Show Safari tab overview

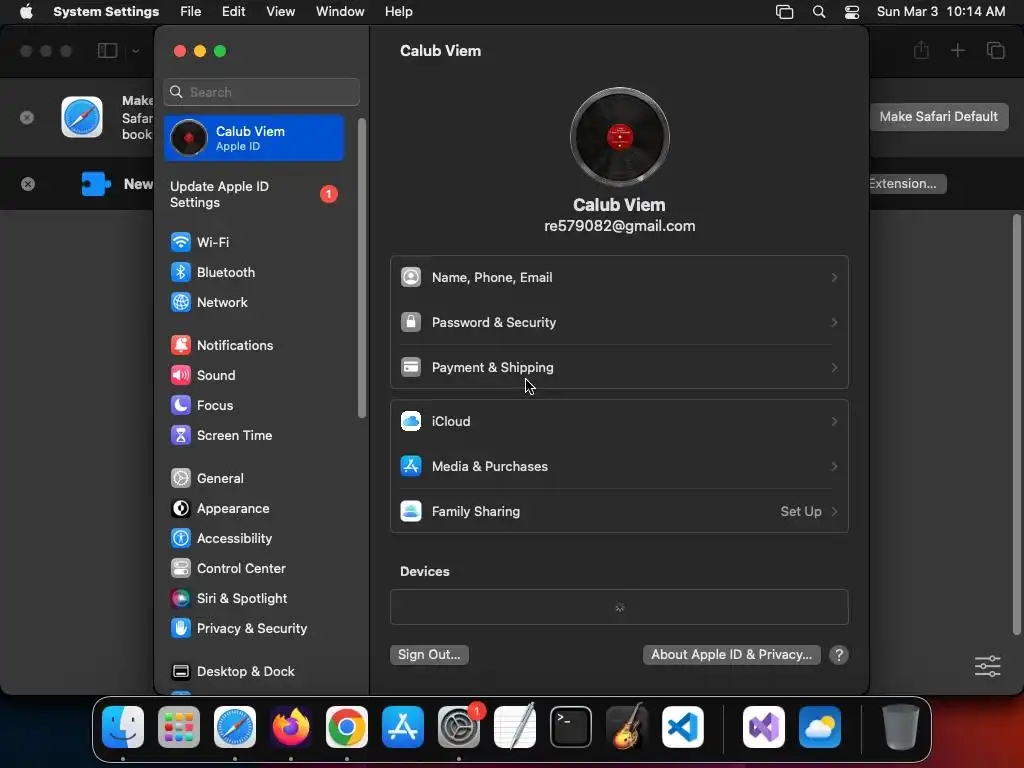pyautogui.click(x=995, y=50)
